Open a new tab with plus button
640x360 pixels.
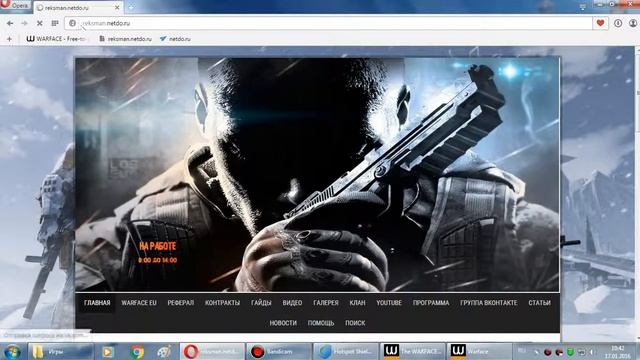[x=131, y=7]
